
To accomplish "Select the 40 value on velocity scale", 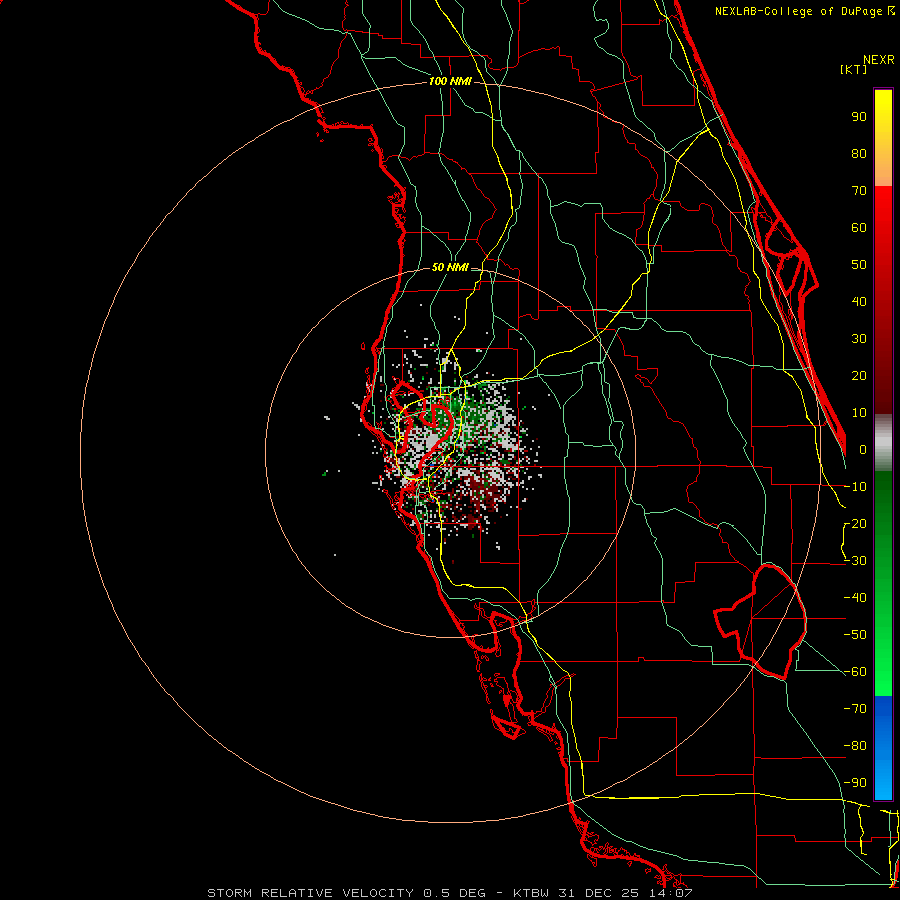I will pyautogui.click(x=859, y=302).
